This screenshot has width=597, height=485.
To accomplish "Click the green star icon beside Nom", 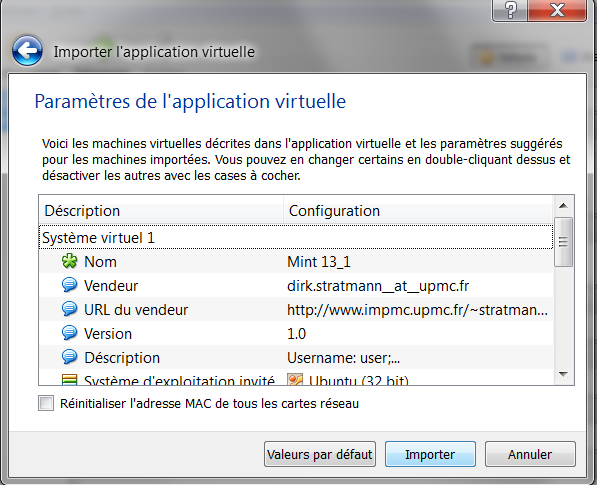I will (x=69, y=261).
